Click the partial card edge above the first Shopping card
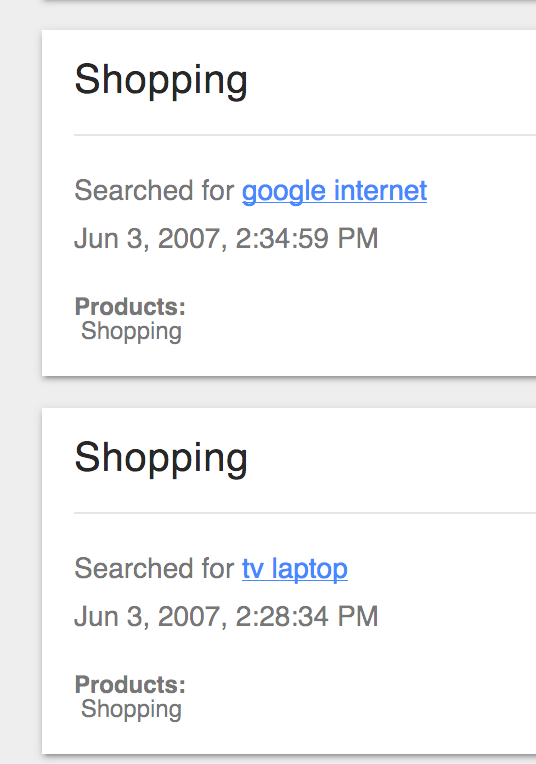Viewport: 536px width, 764px height. tap(289, 1)
